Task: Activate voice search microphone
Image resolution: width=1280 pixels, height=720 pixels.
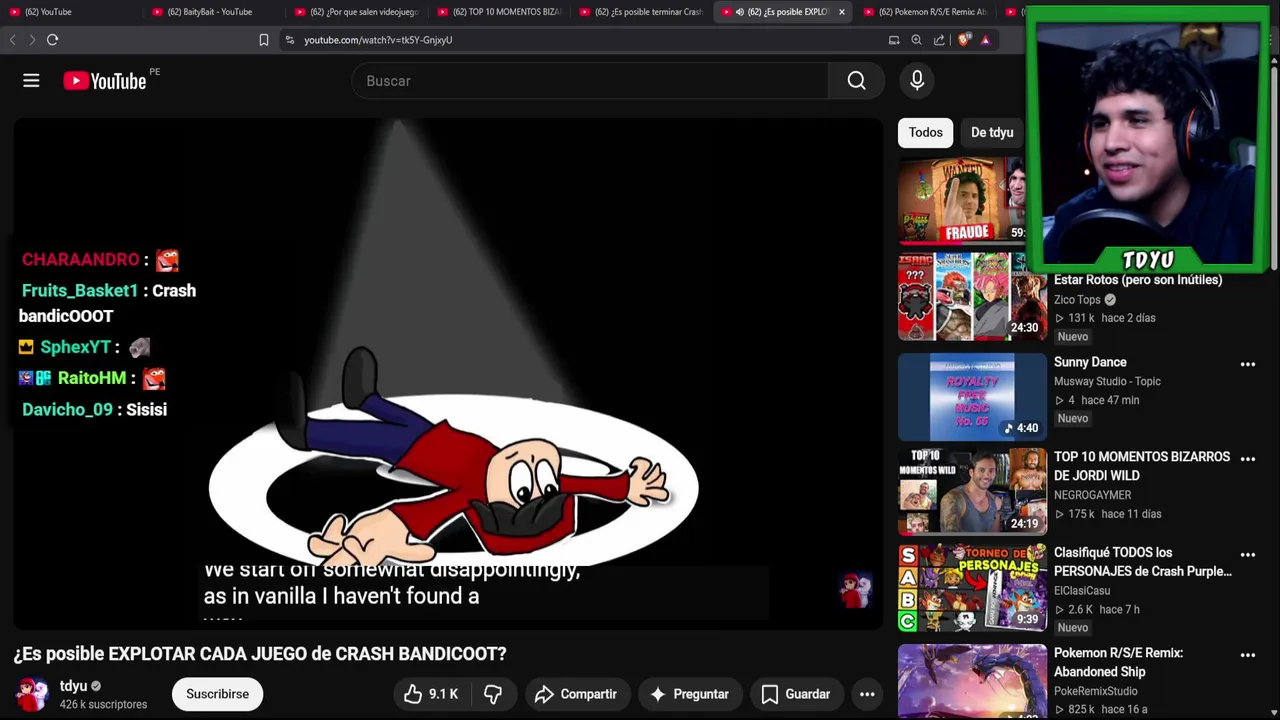Action: [x=917, y=81]
